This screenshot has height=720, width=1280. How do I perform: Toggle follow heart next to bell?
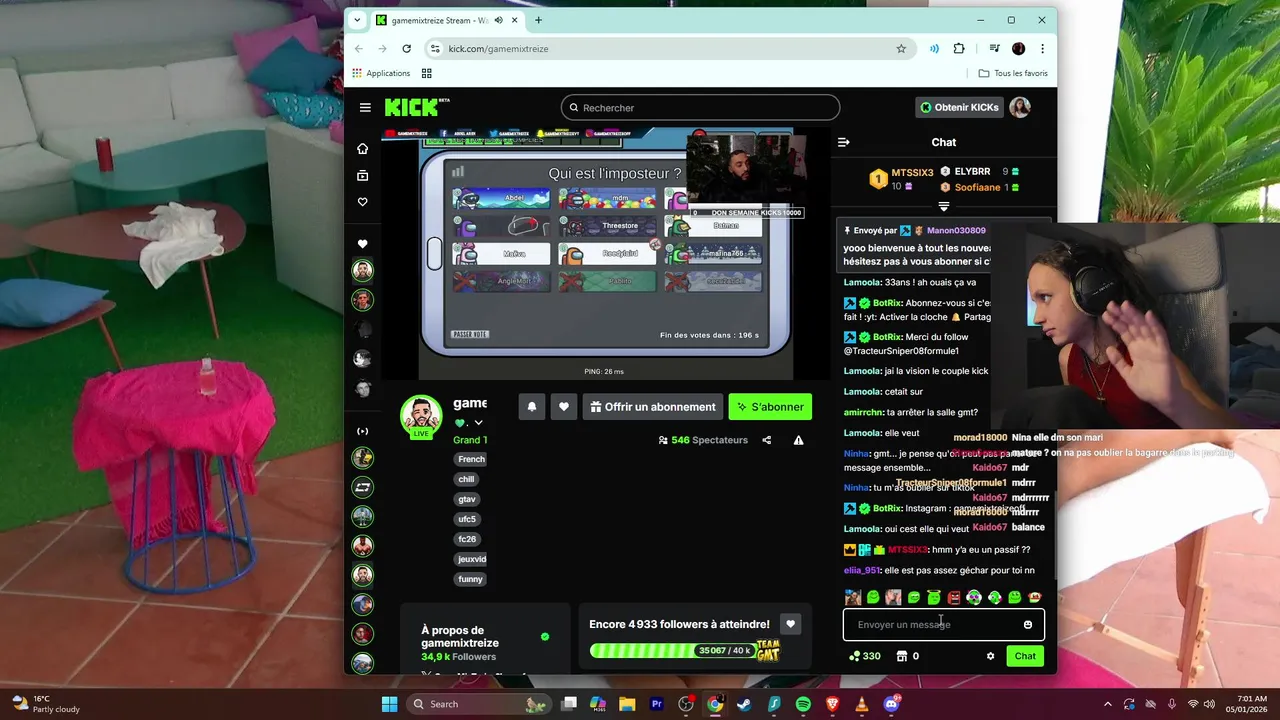tap(564, 407)
